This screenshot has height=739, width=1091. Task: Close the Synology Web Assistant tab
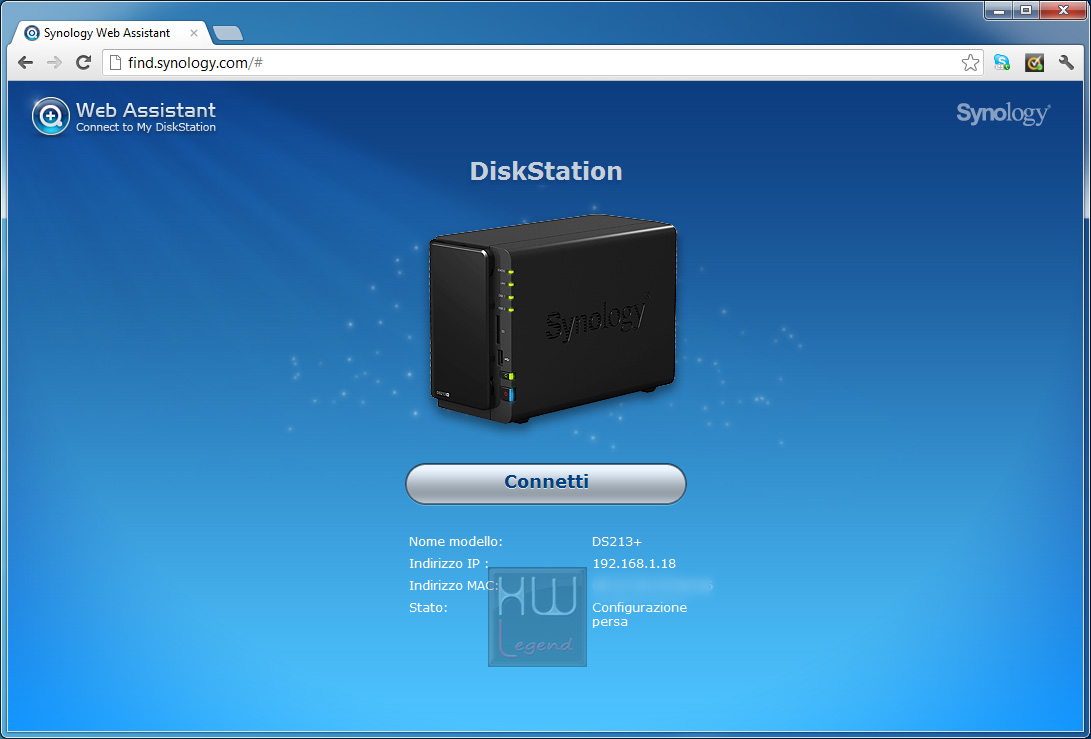194,33
